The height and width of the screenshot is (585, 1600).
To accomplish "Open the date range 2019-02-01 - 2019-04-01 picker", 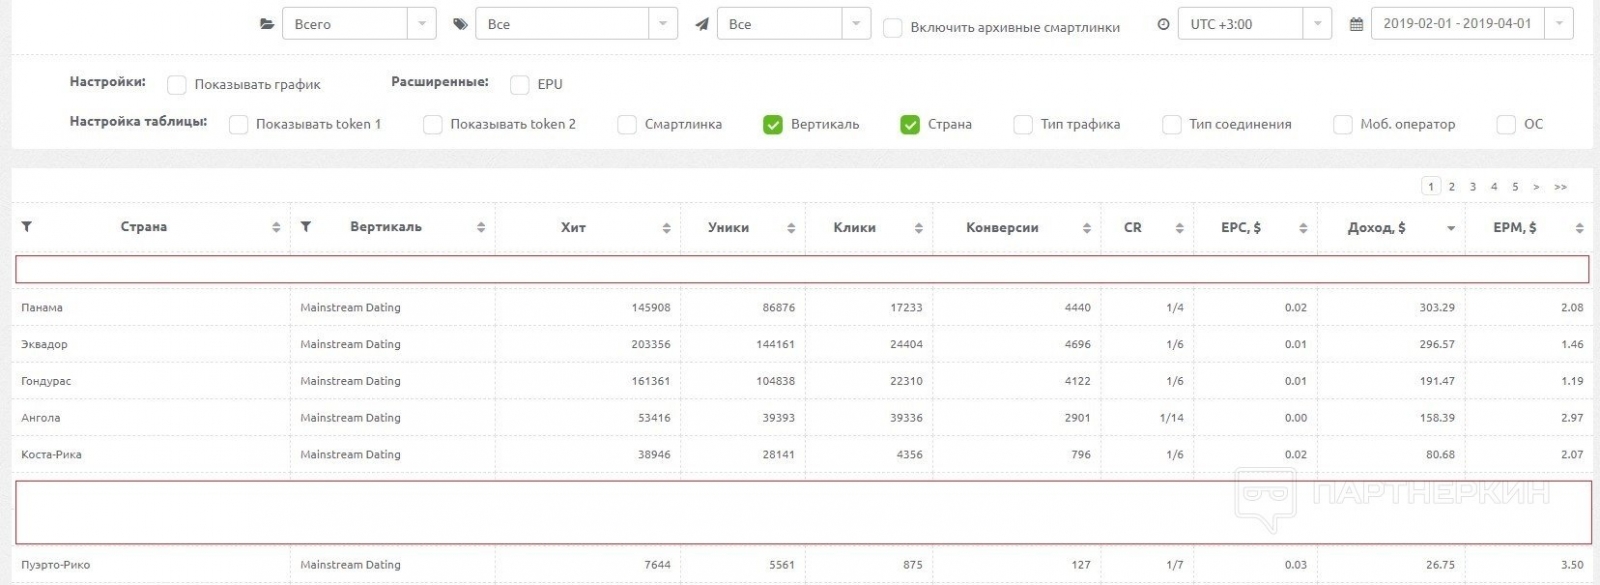I will 1472,24.
